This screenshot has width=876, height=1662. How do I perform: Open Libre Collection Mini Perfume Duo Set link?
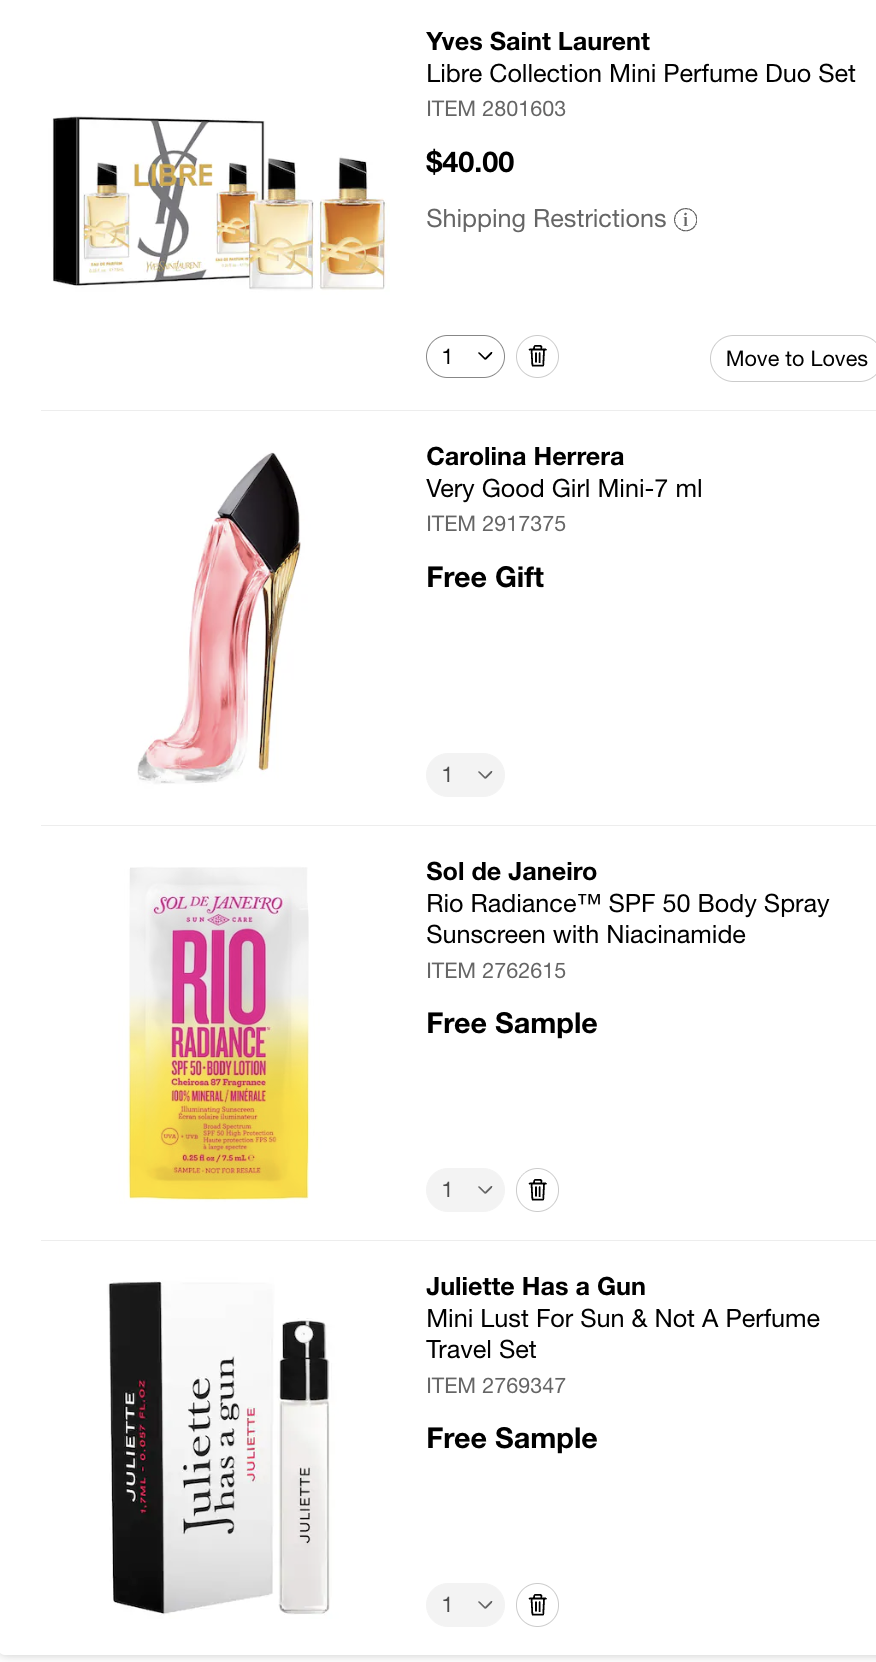pos(640,74)
